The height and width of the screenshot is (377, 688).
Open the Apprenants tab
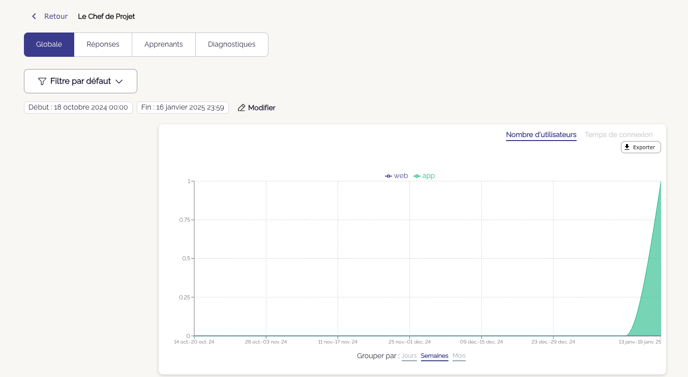tap(164, 44)
